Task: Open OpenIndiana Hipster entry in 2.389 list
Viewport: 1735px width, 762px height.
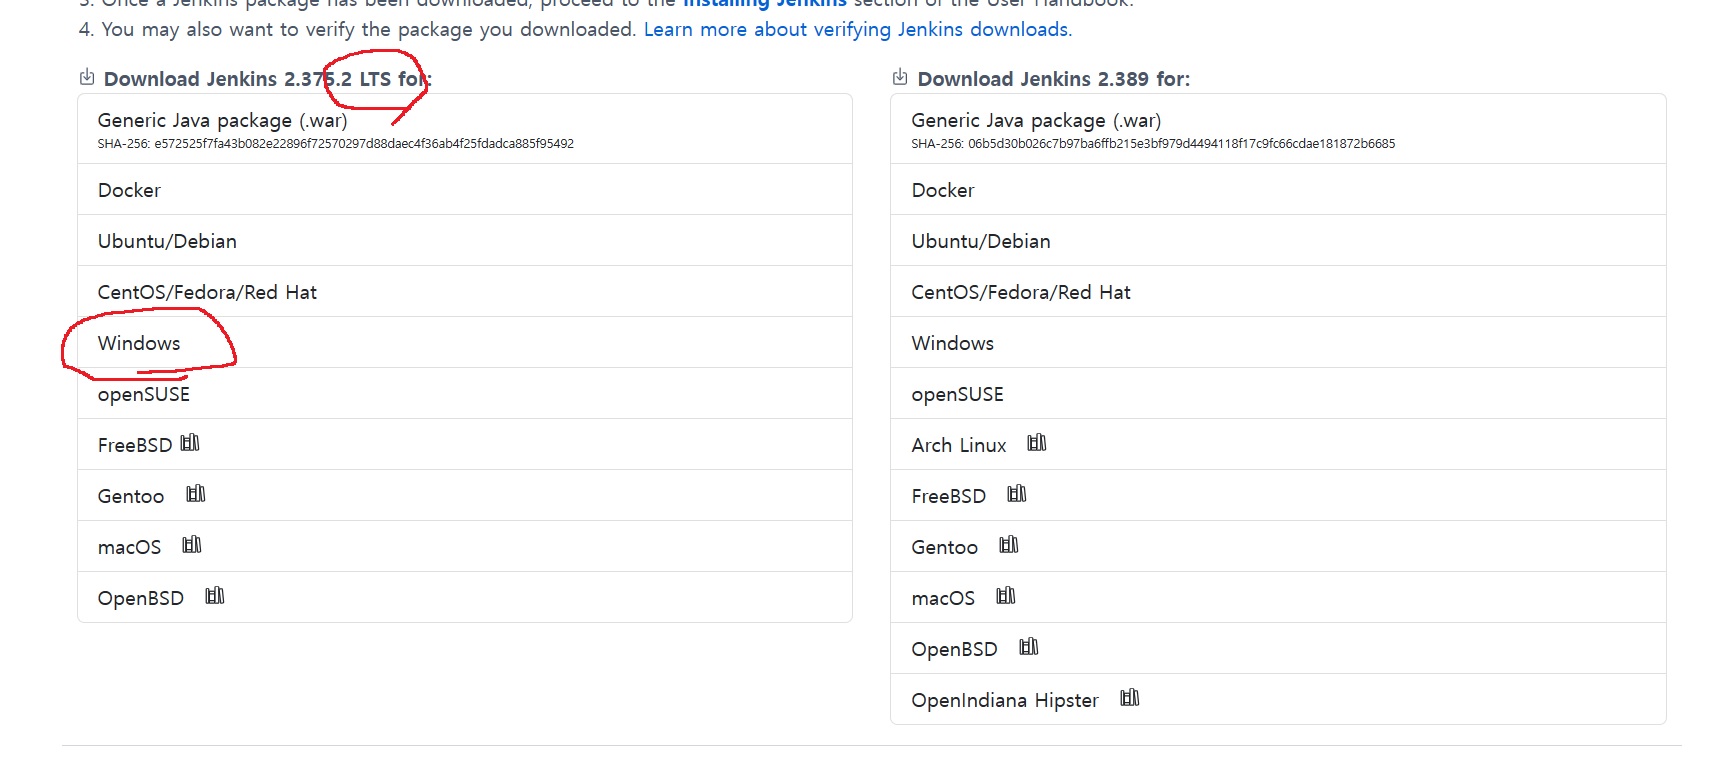Action: (x=1278, y=700)
